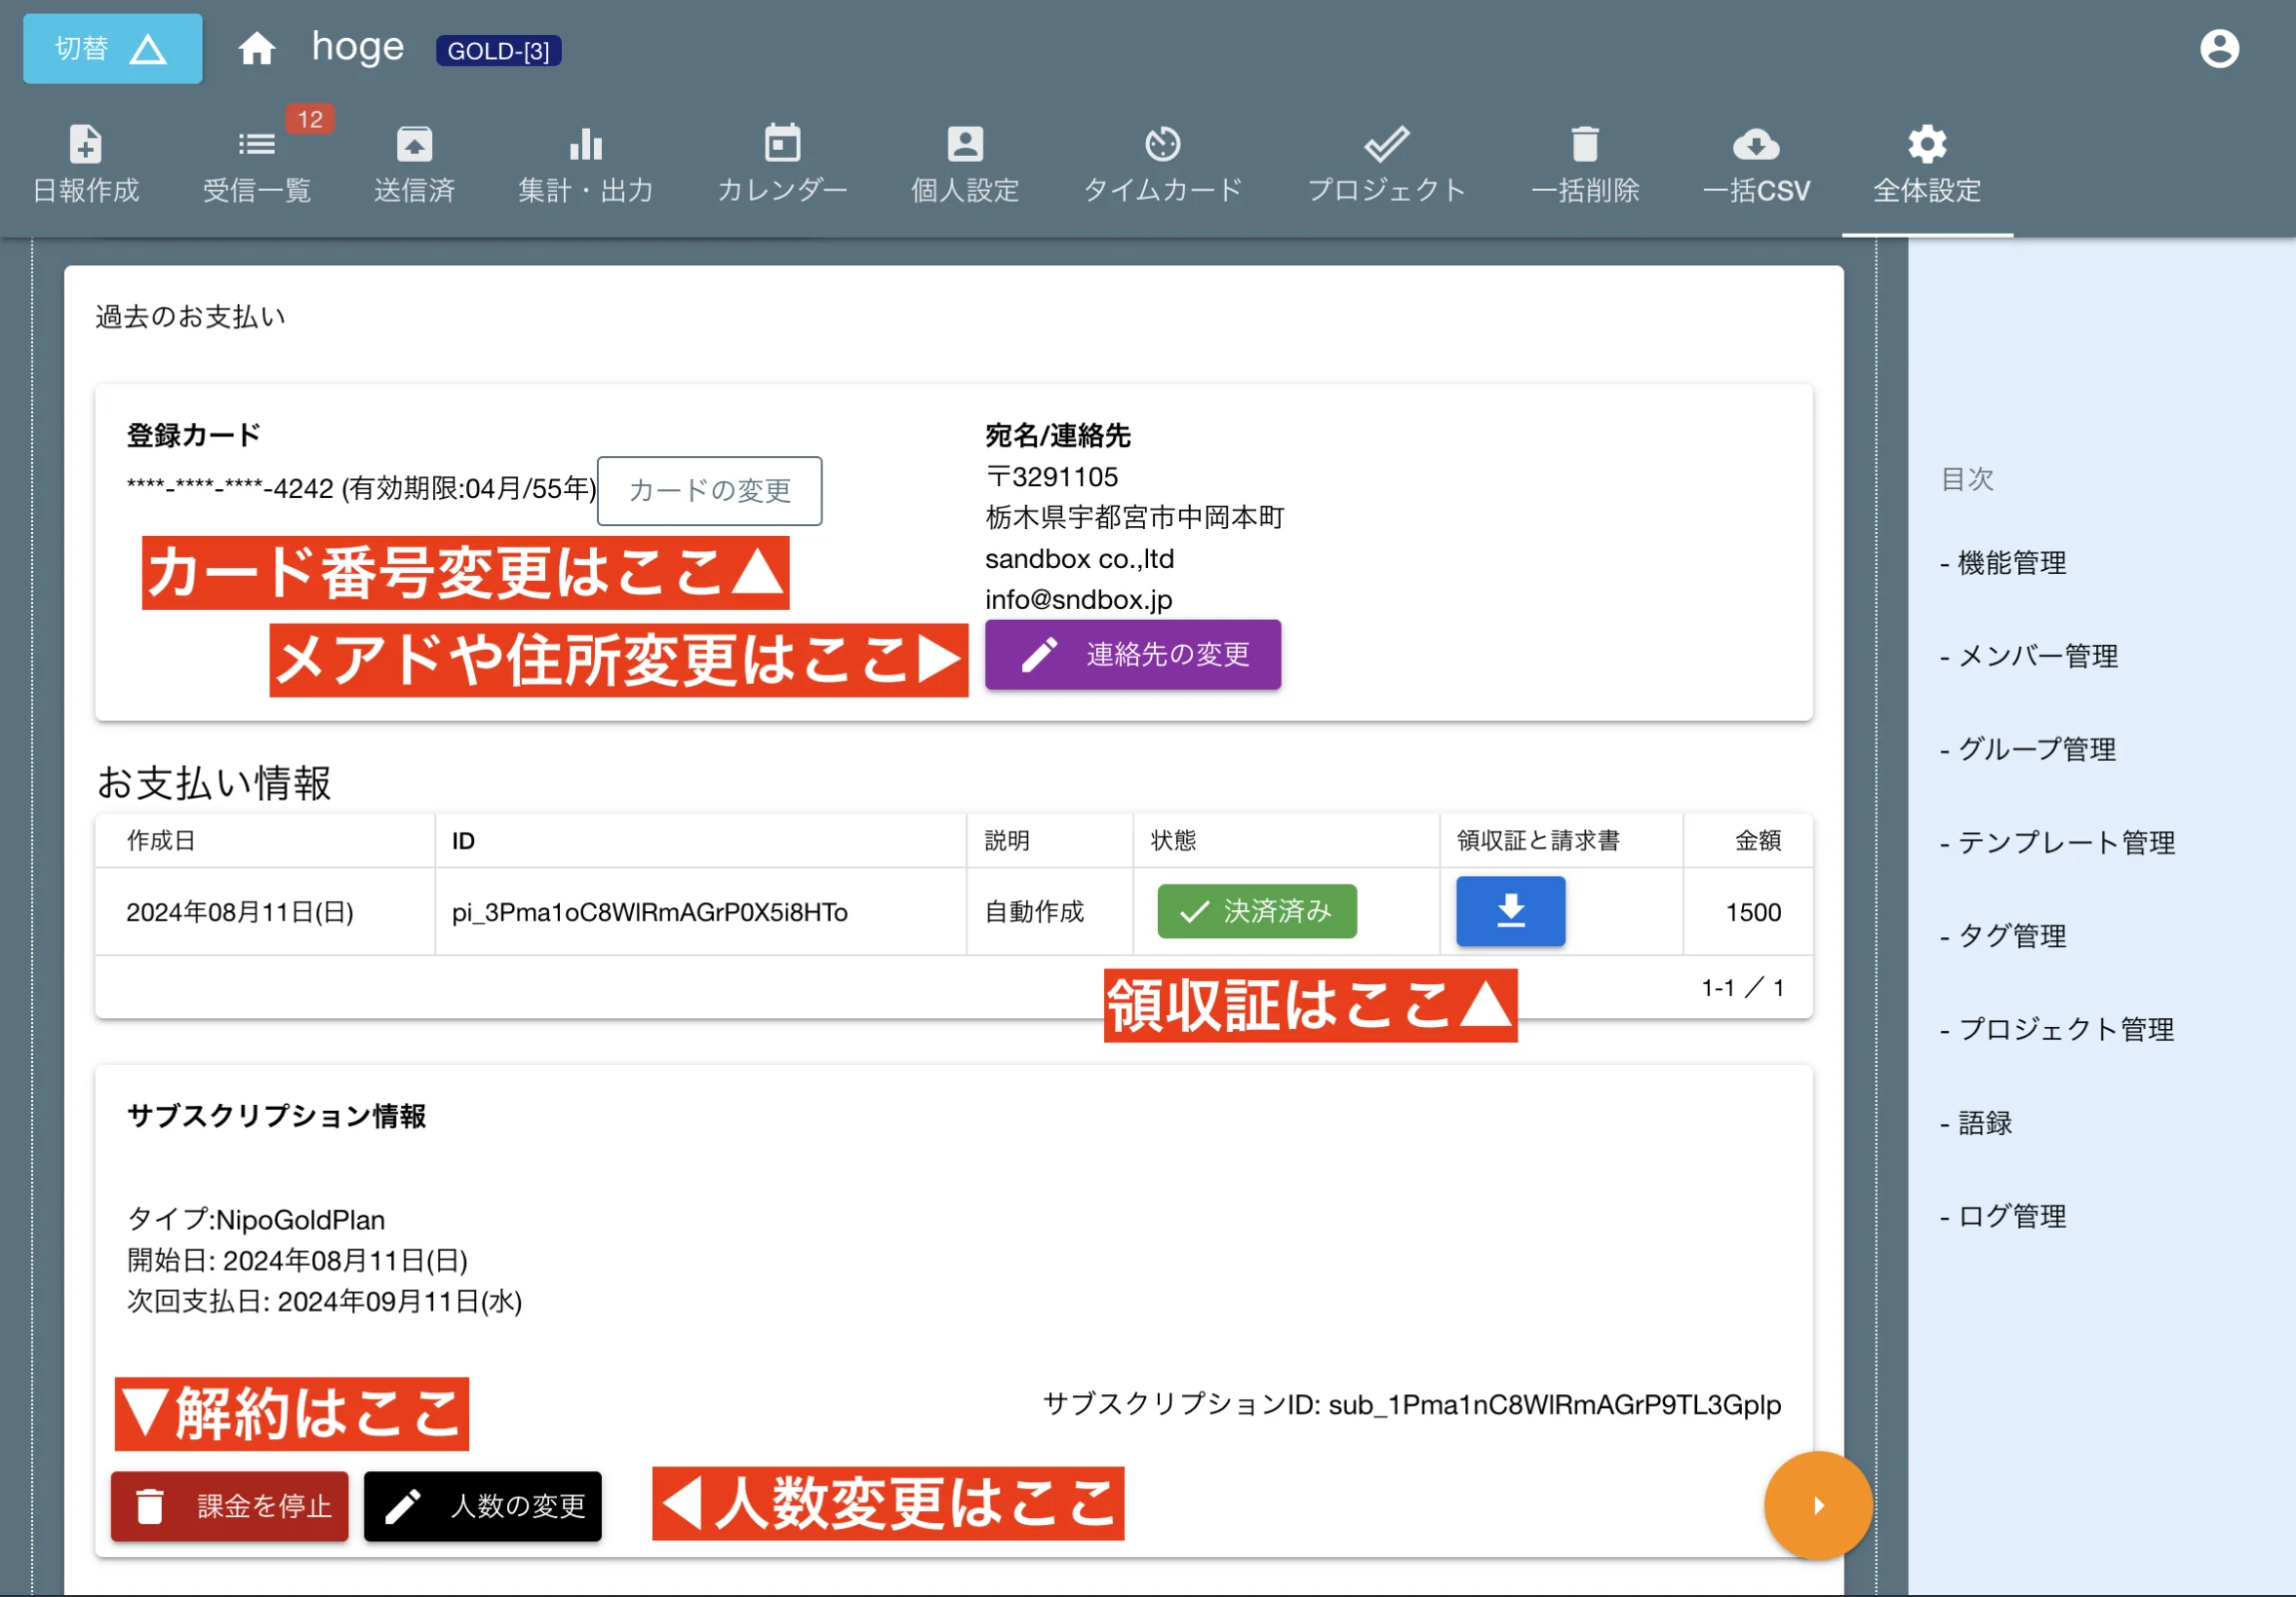Expand the 切替 workspace switcher
This screenshot has width=2296, height=1597.
click(112, 47)
